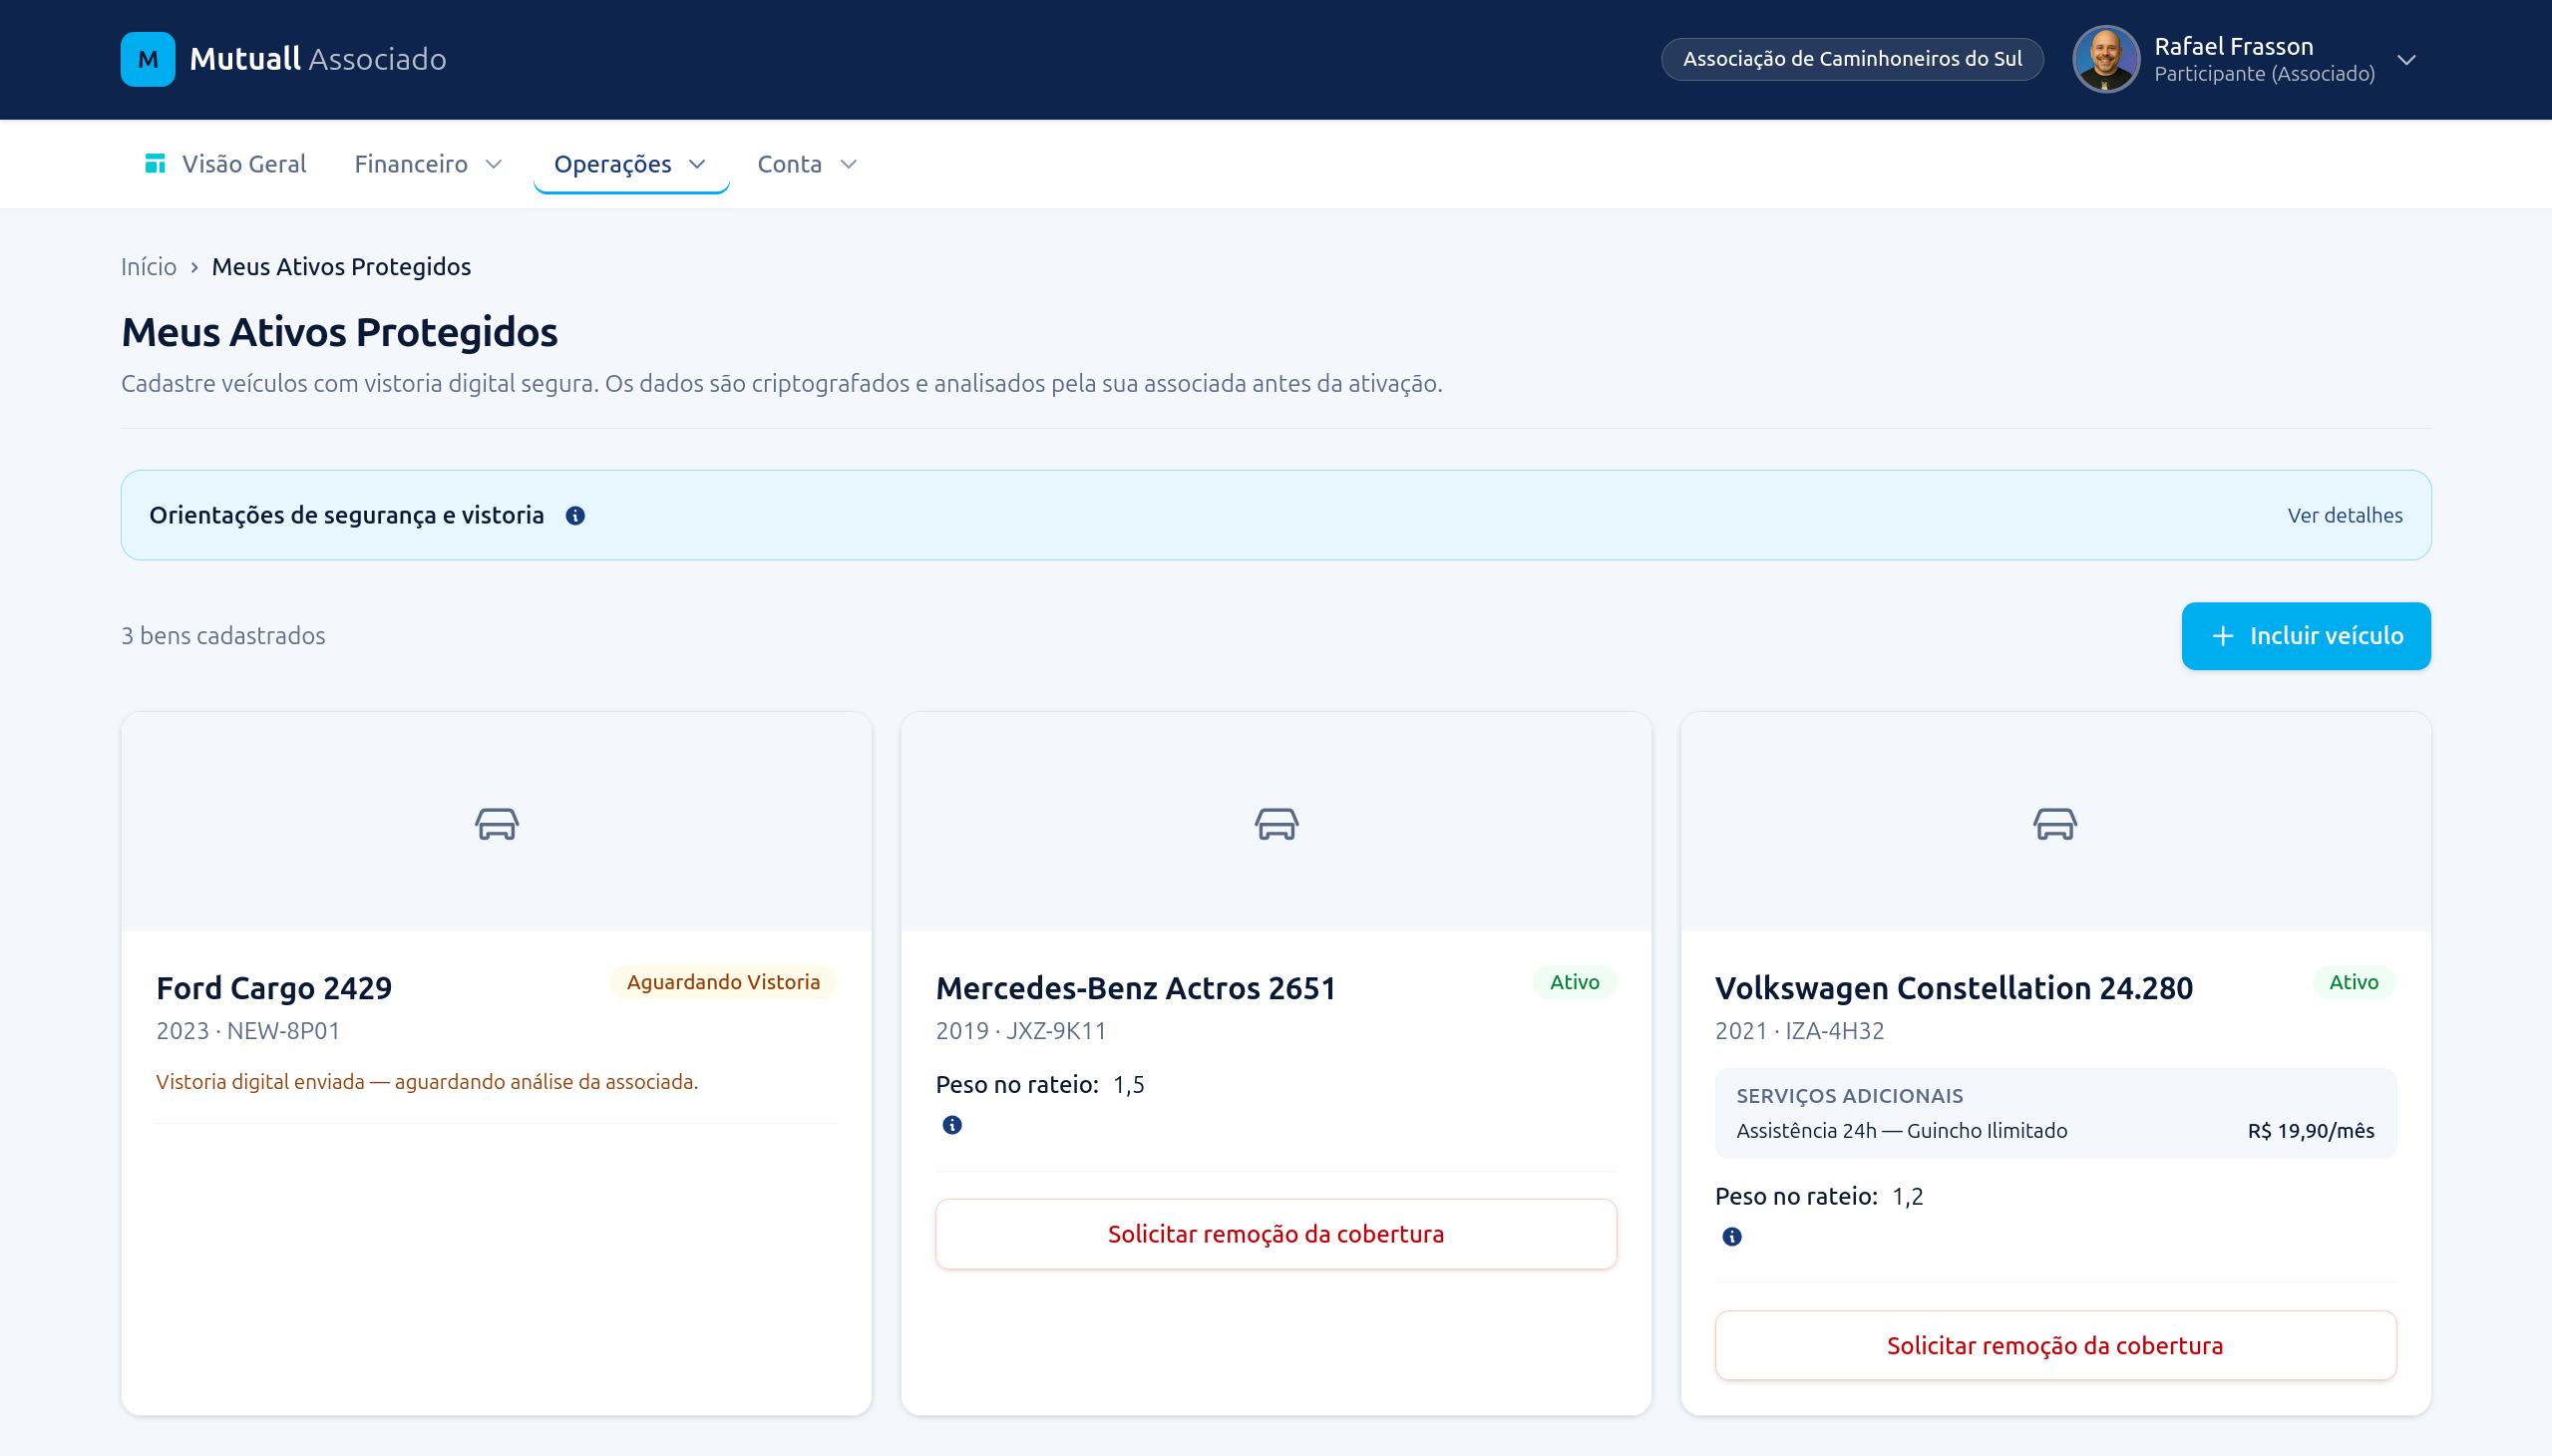Open rateio info icon on the Mercedes-Benz card
Viewport: 2552px width, 1456px height.
click(952, 1125)
